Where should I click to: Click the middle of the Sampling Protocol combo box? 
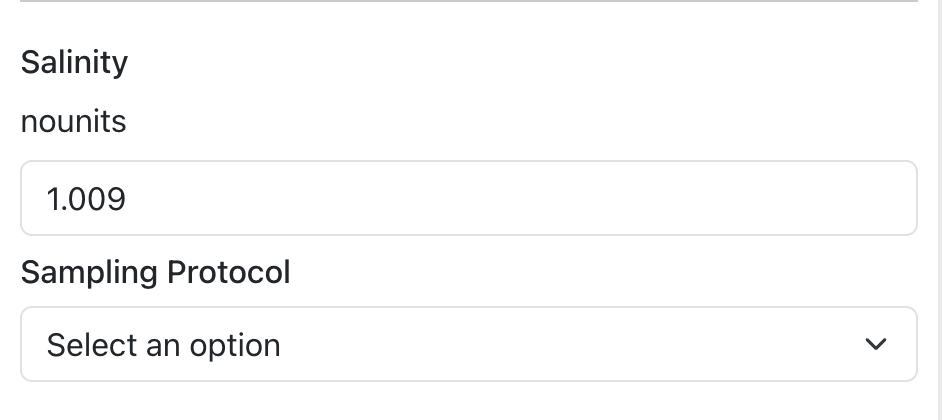(x=468, y=345)
